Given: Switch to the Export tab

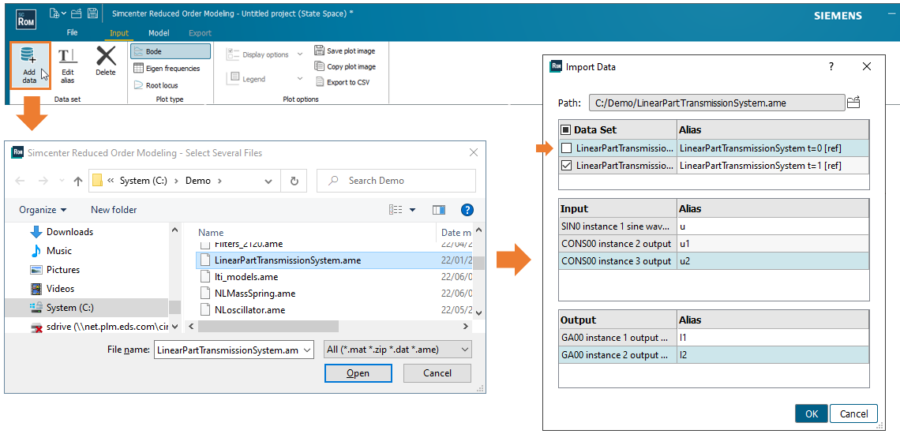Looking at the screenshot, I should (200, 33).
